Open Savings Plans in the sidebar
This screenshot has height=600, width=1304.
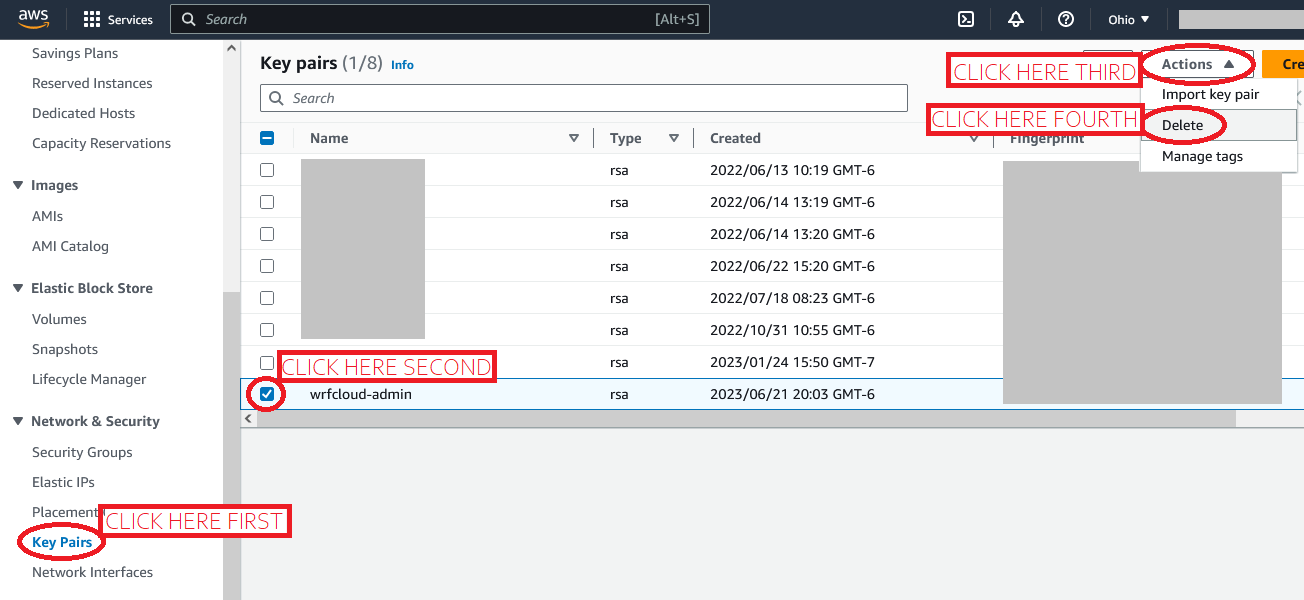tap(75, 53)
